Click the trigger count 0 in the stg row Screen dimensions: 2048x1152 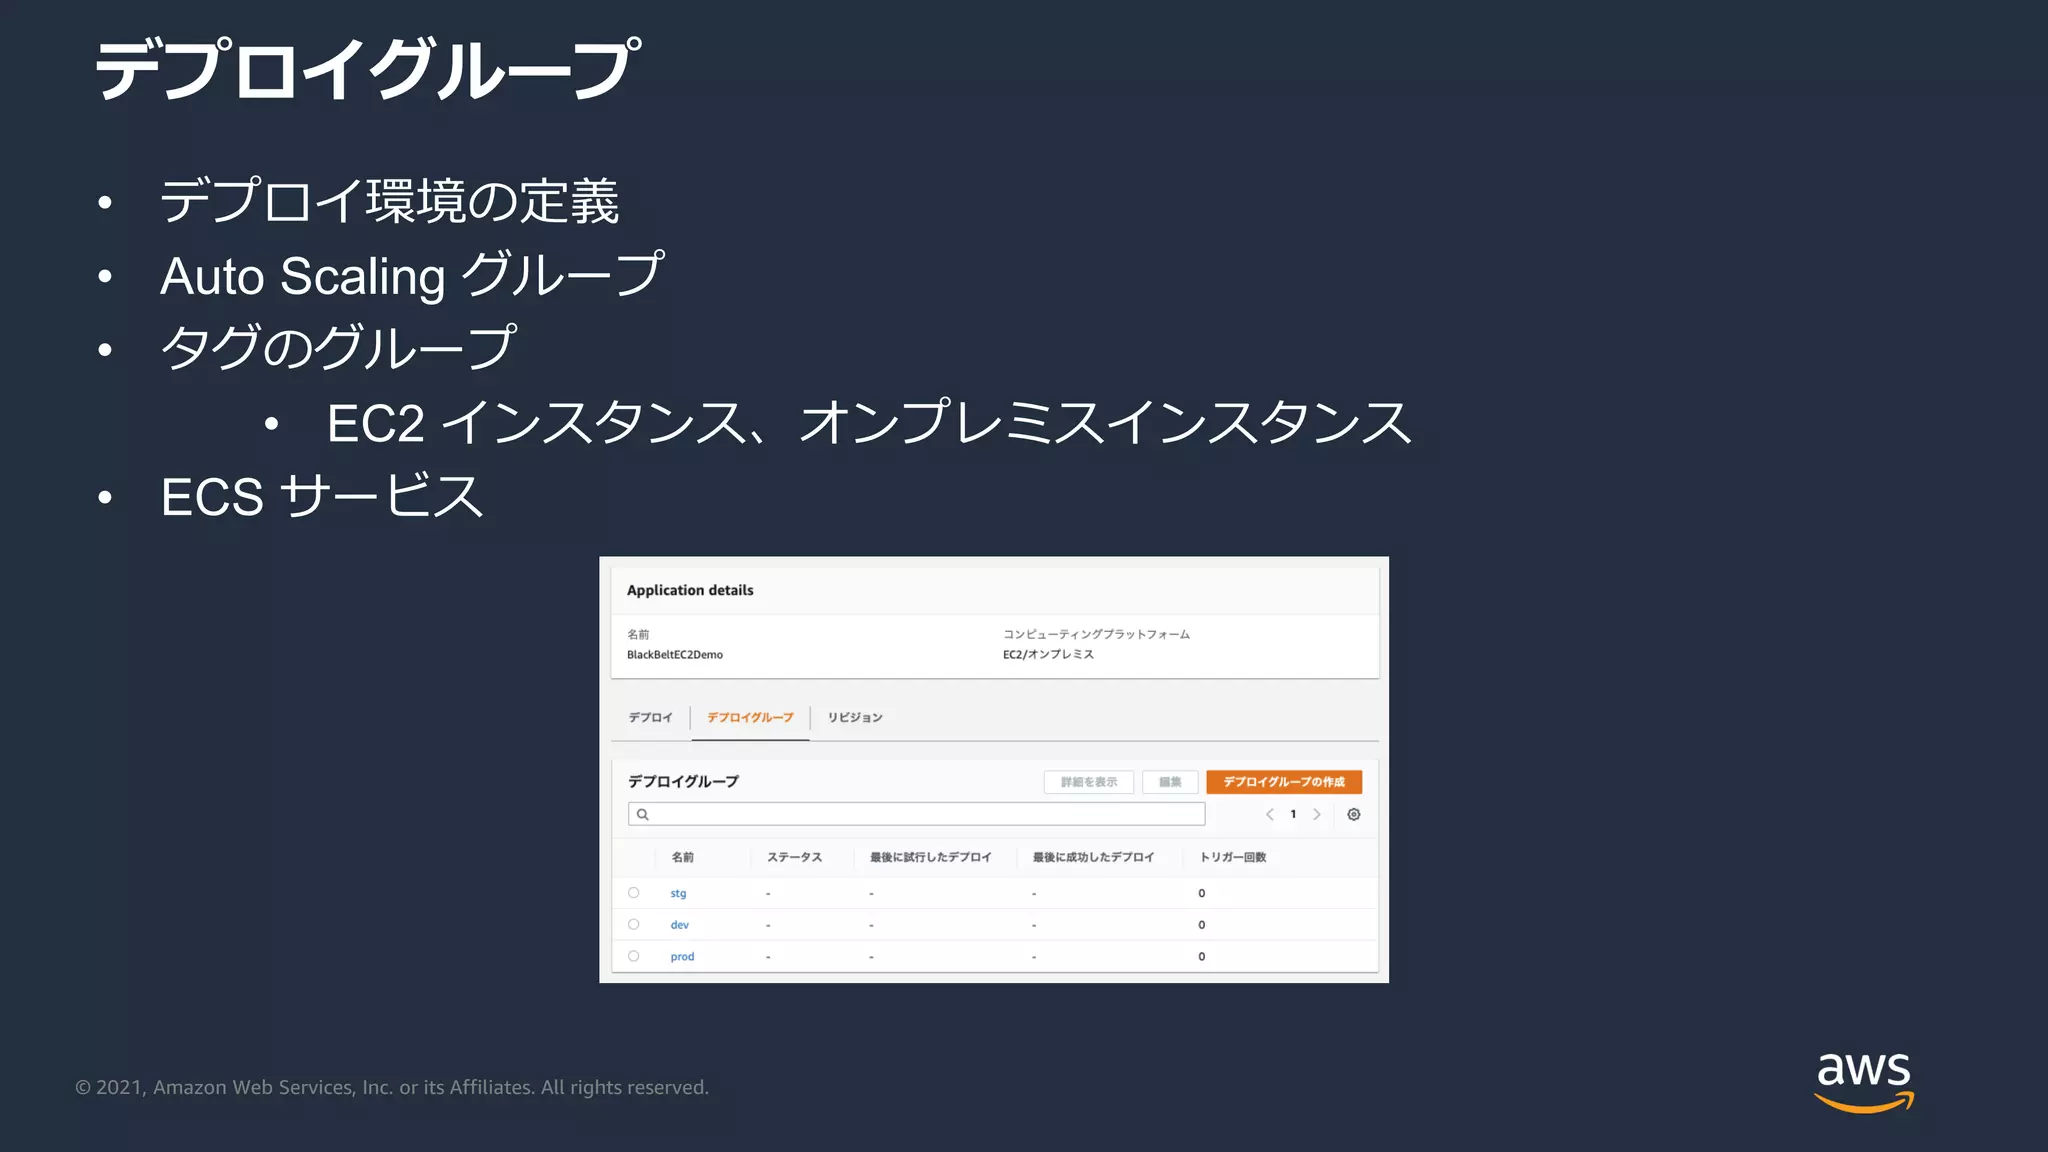[1201, 893]
